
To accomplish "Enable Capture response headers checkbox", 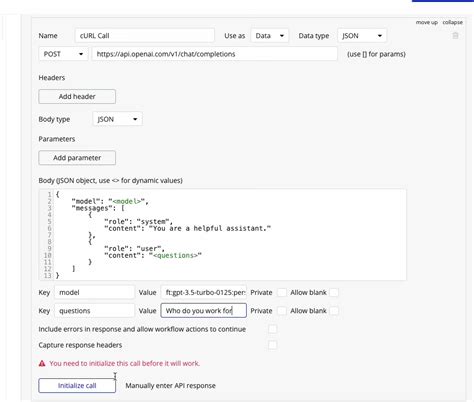I will (x=273, y=345).
